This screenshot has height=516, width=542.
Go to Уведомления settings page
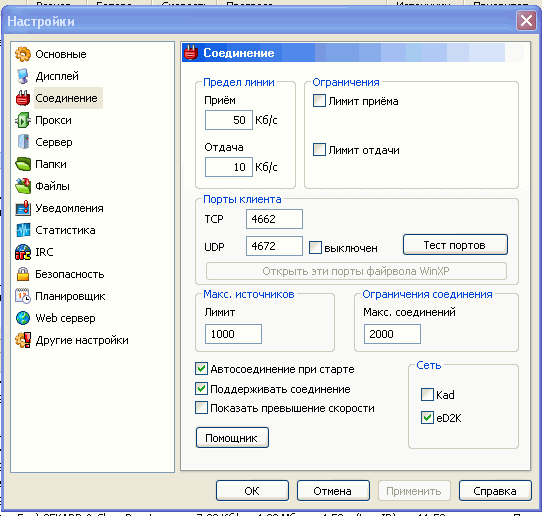(69, 208)
